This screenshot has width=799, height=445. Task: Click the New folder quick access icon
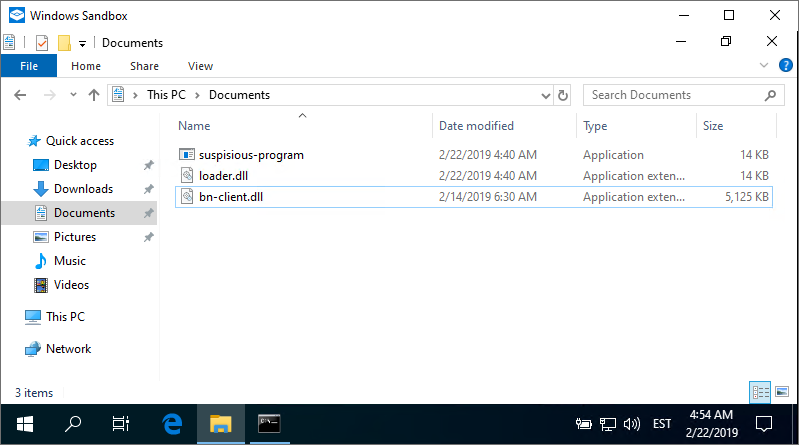click(x=64, y=43)
